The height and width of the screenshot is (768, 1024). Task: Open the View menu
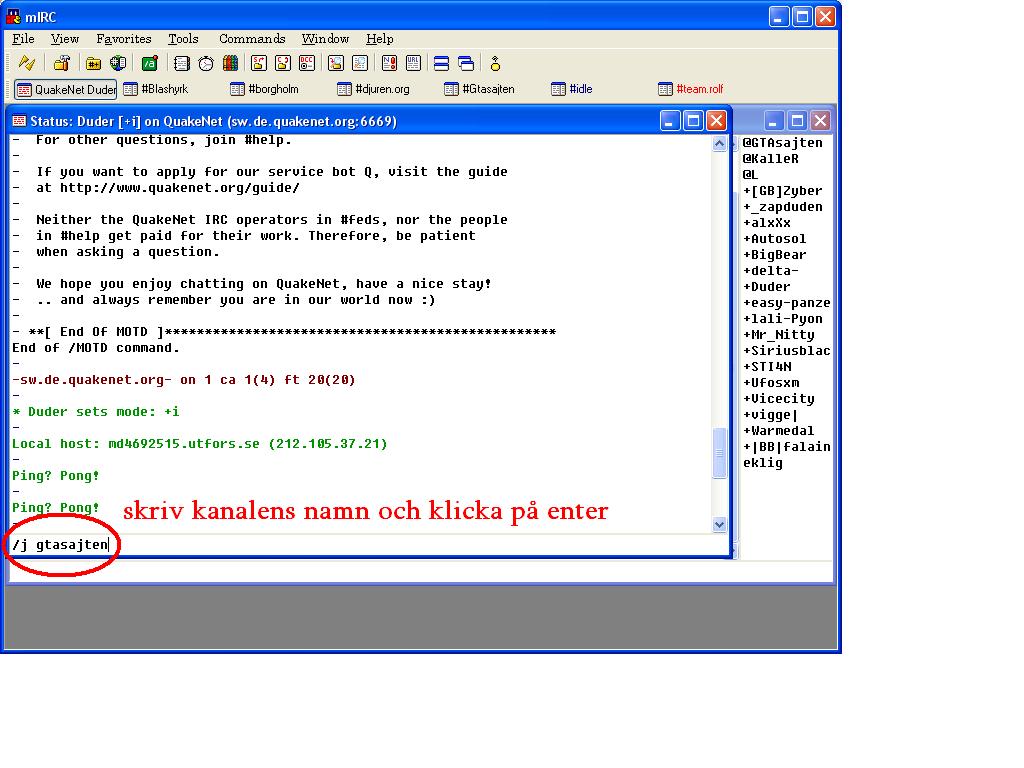coord(65,39)
